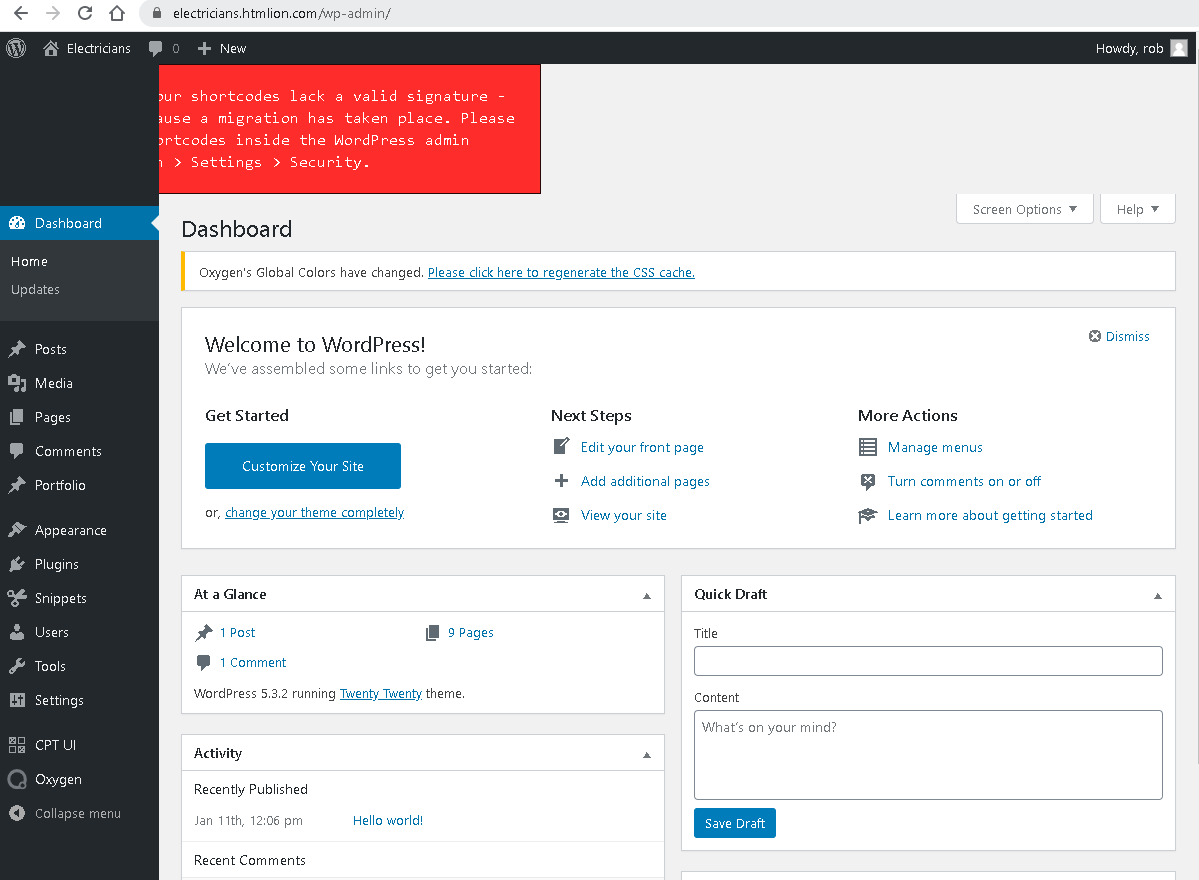Click the regenerate CSS cache link
Screen dimensions: 1199x880
pos(561,271)
